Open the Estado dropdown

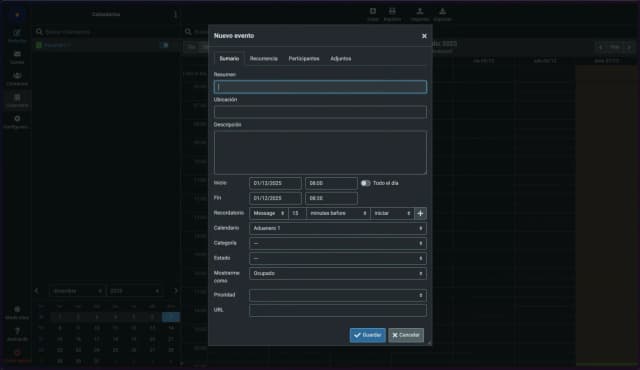pos(338,259)
